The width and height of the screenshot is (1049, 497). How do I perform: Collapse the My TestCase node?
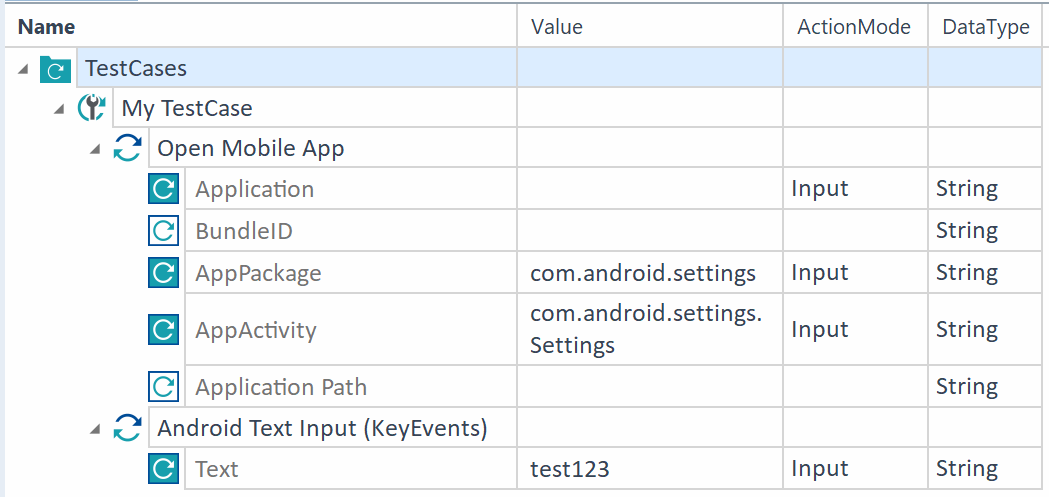pos(58,108)
